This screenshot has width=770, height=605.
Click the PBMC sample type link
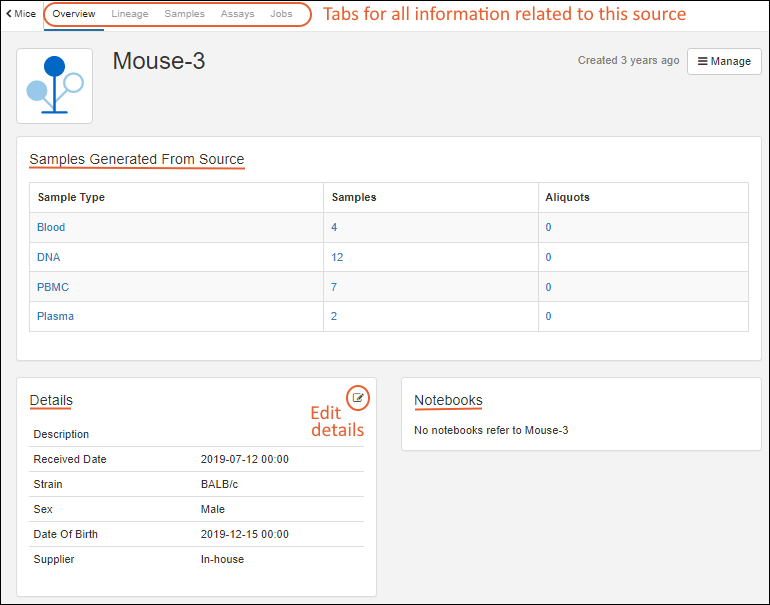pos(53,287)
